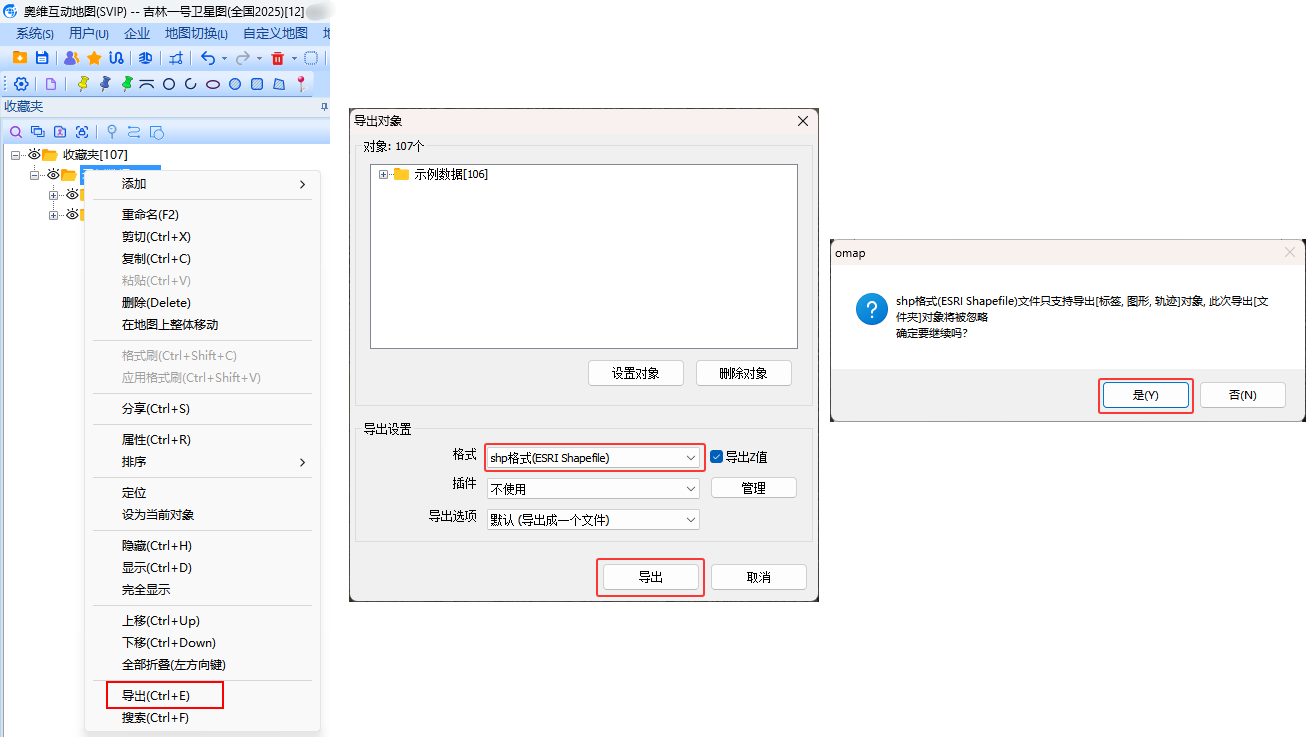Uncheck the 导出Z值 checkbox
1306x737 pixels.
tap(716, 457)
